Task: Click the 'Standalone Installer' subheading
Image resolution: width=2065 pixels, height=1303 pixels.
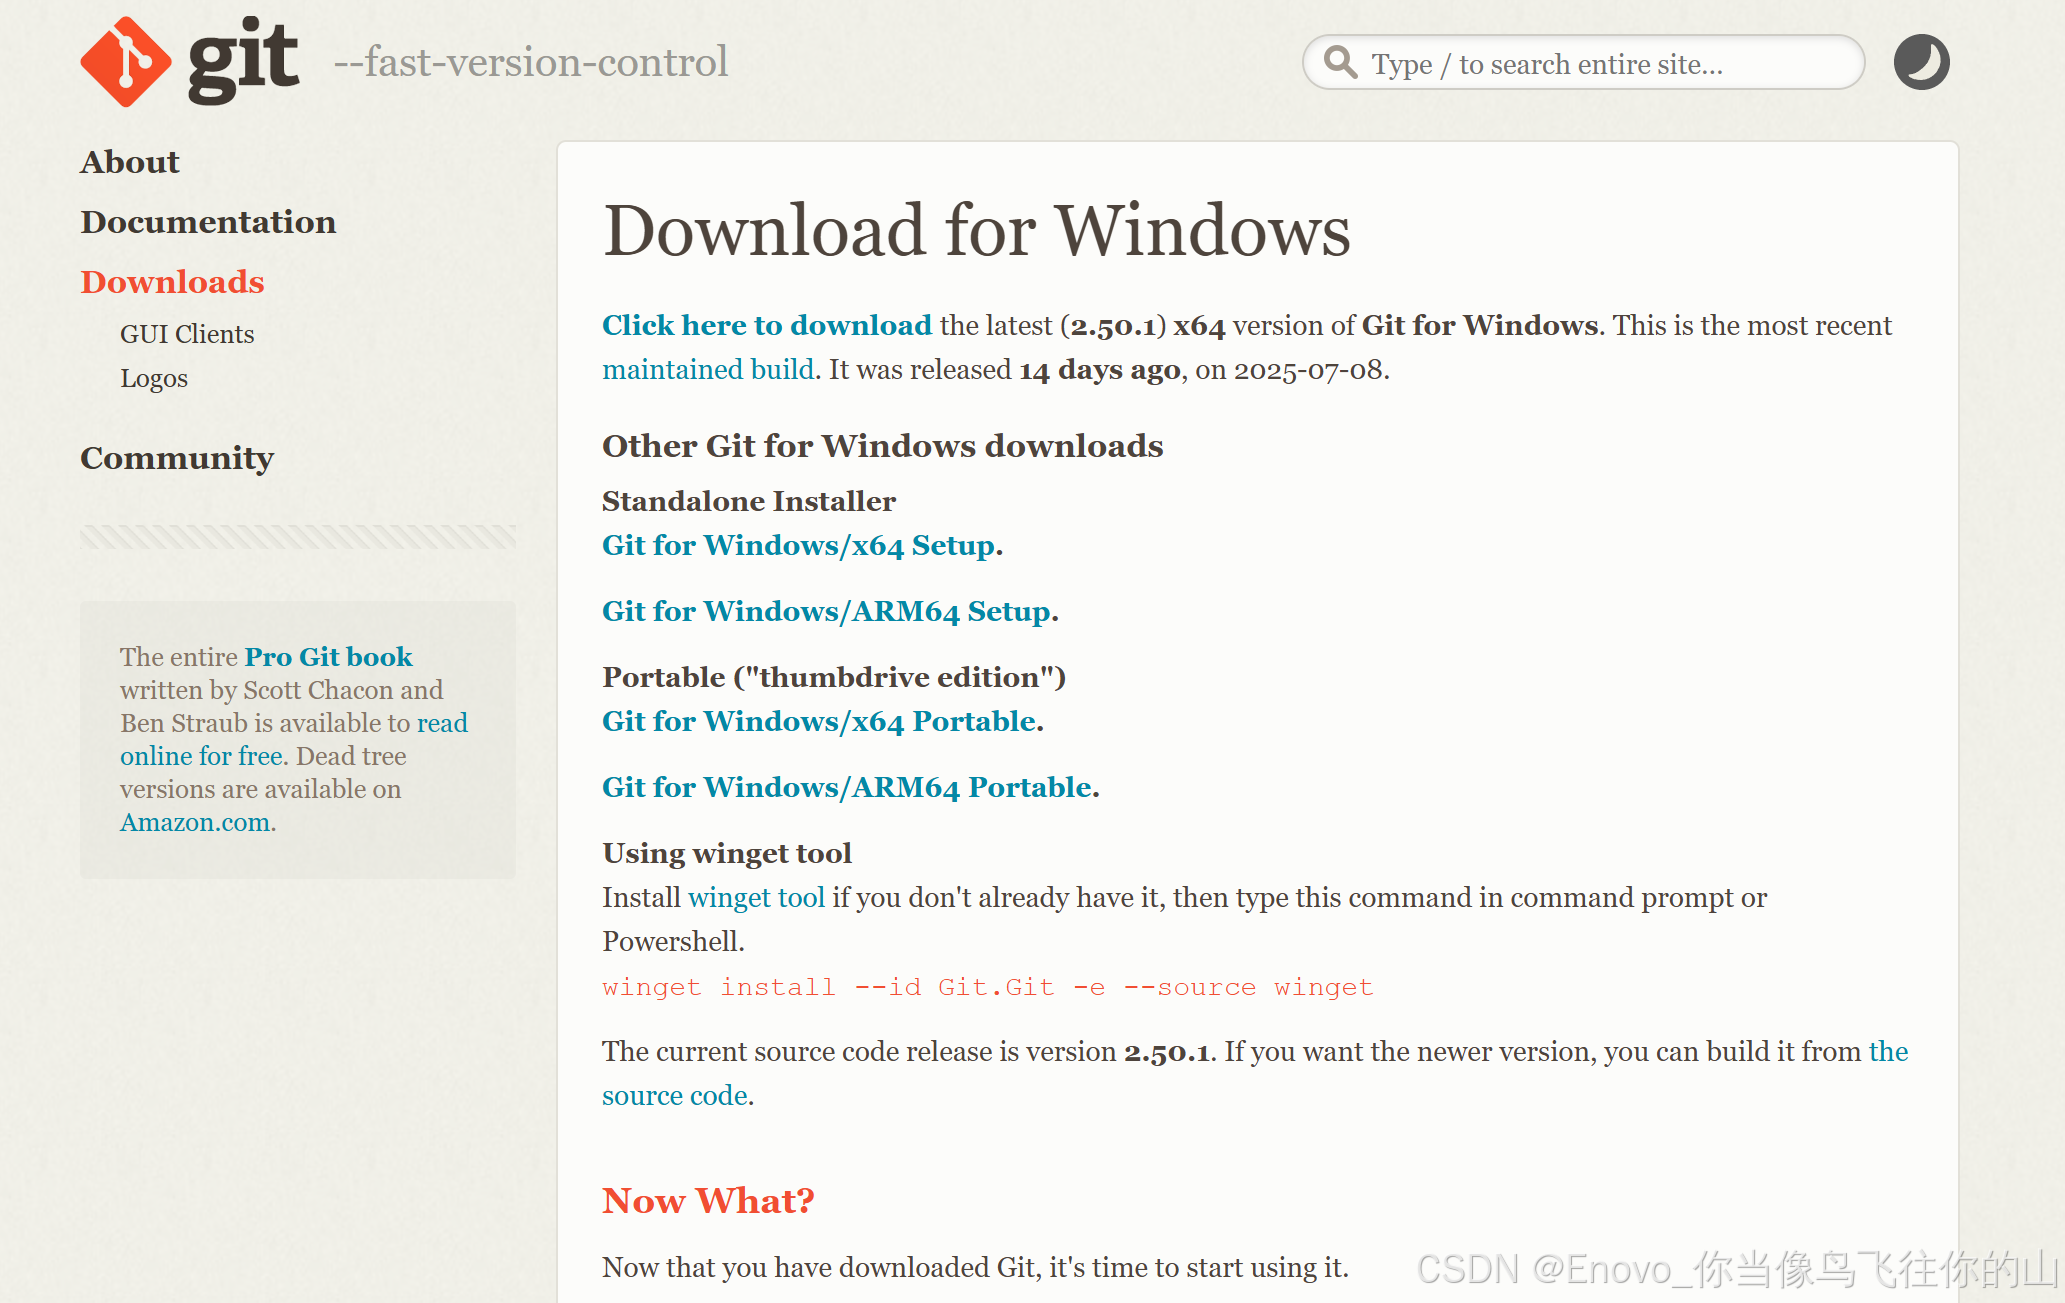Action: 749,501
